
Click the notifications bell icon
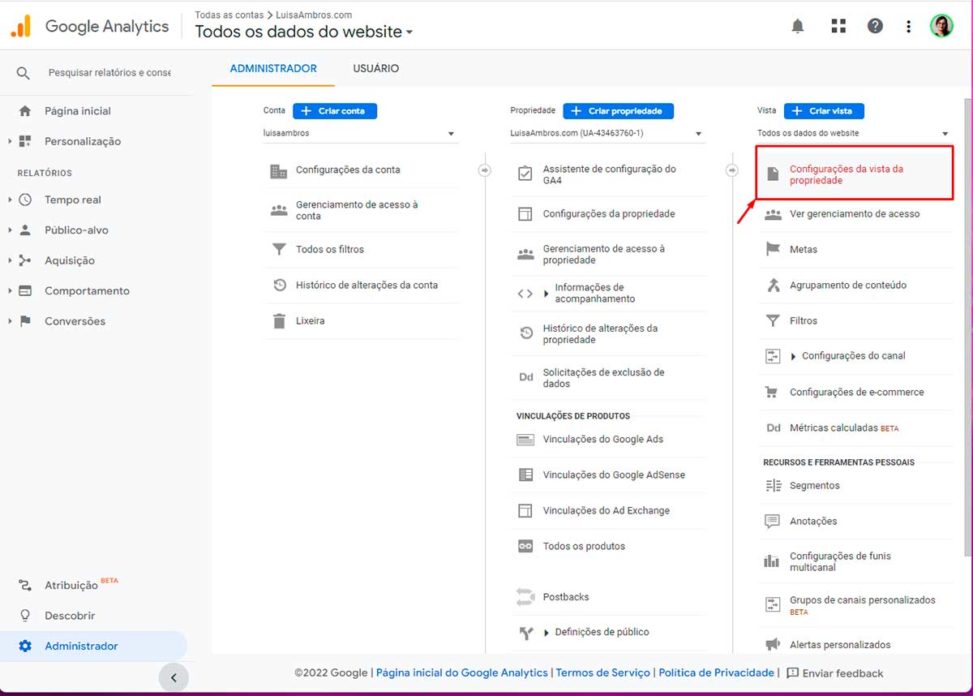pos(797,27)
